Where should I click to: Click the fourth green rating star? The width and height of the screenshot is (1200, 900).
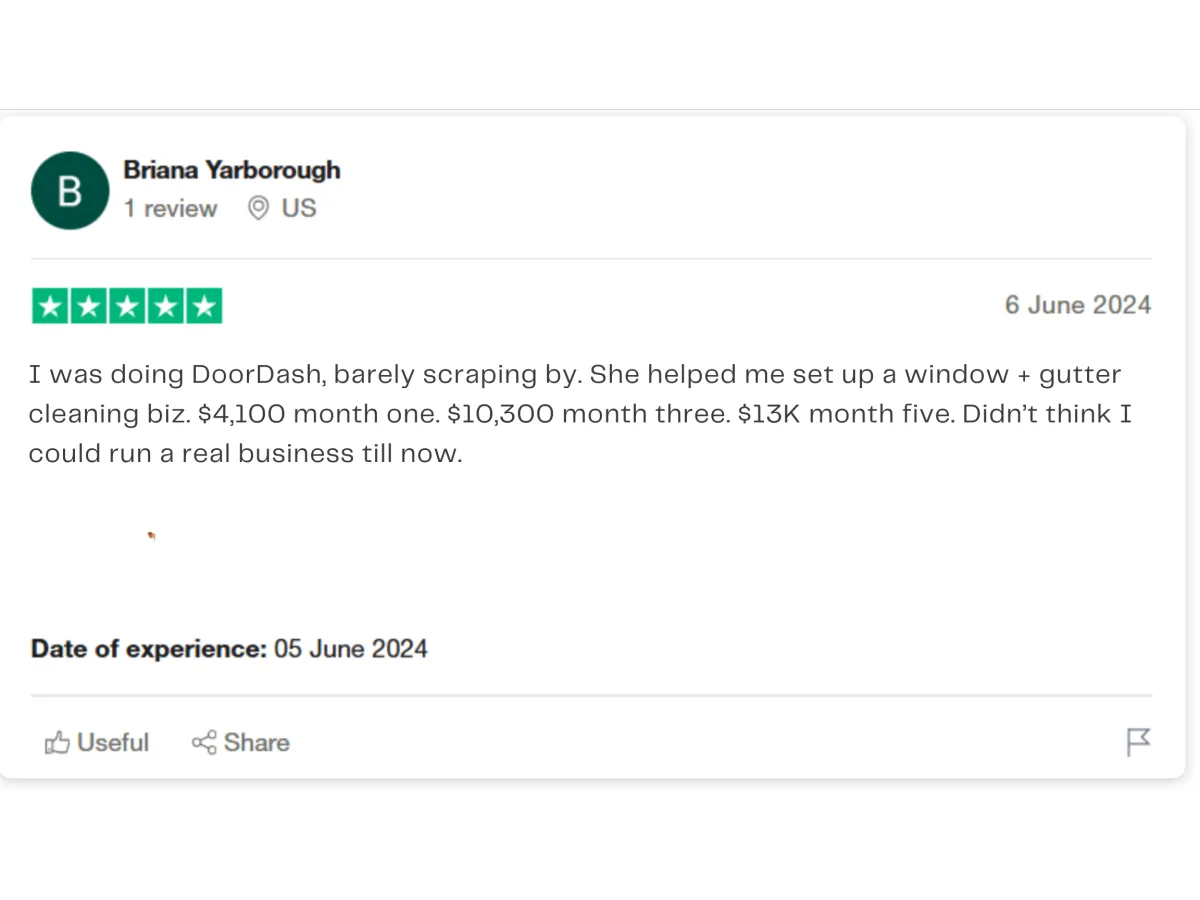pos(165,306)
